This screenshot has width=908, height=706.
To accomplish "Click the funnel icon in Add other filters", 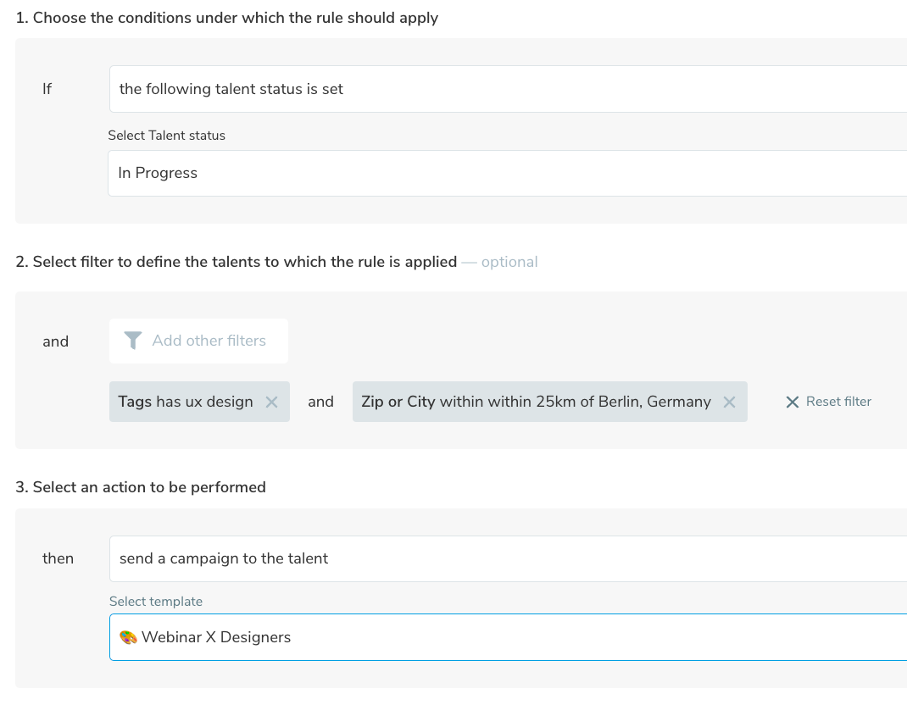I will (x=133, y=341).
